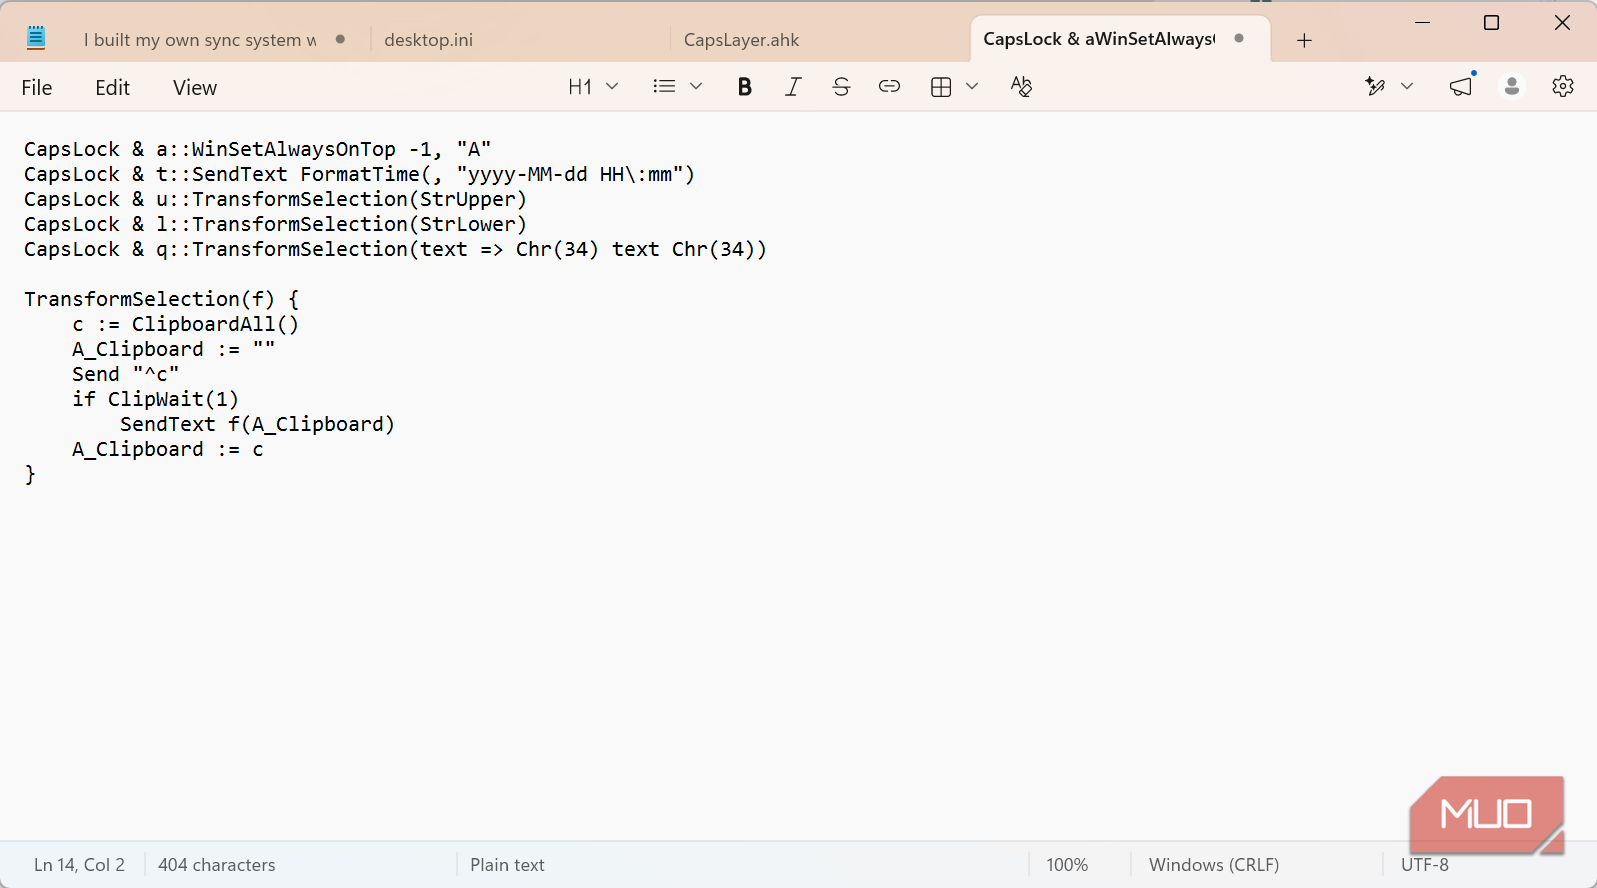The height and width of the screenshot is (888, 1597).
Task: Click the 'A_Clipboard := c' line
Action: pos(168,449)
